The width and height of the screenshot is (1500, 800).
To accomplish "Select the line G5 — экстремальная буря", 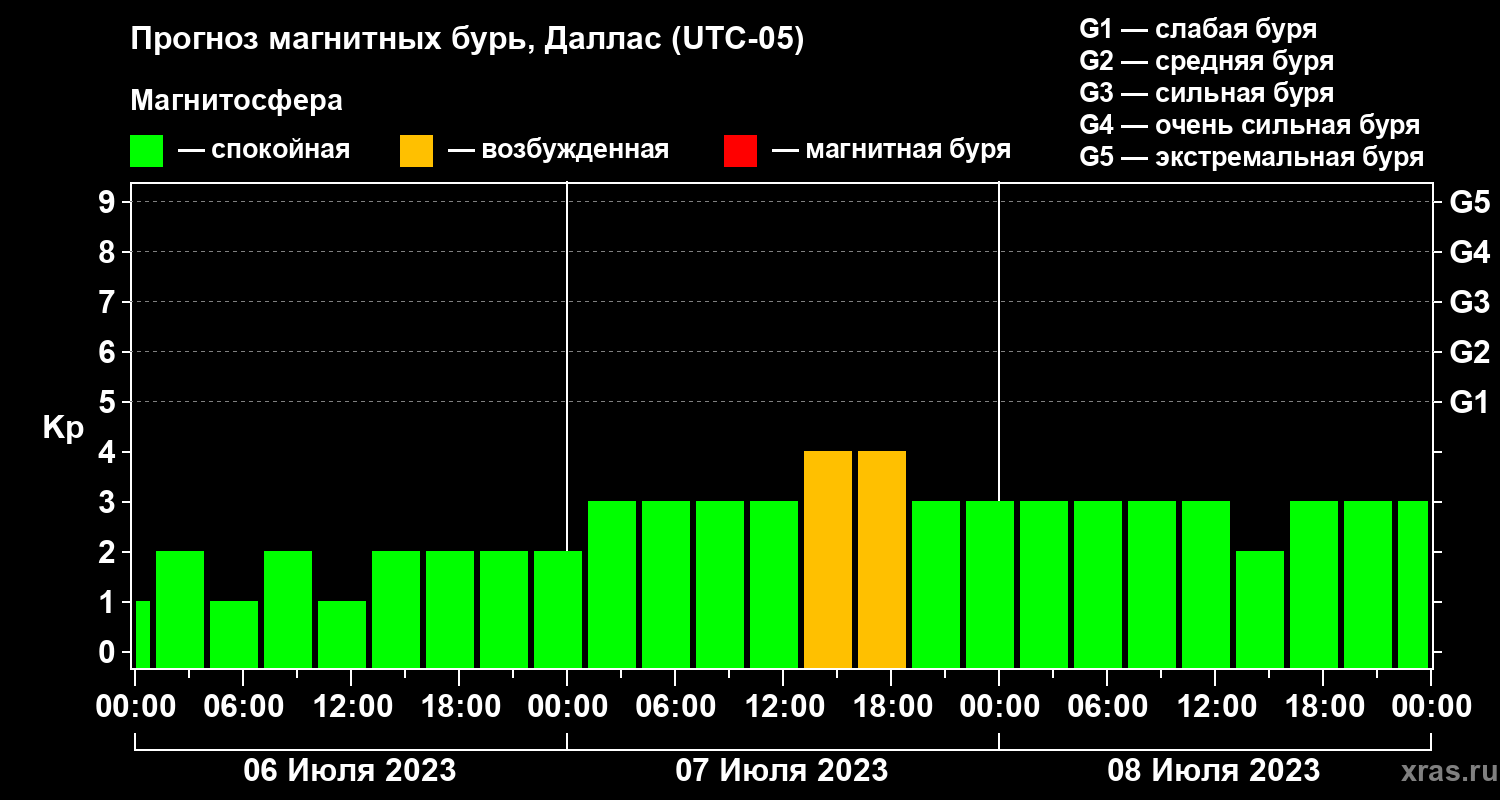I will pyautogui.click(x=1251, y=157).
